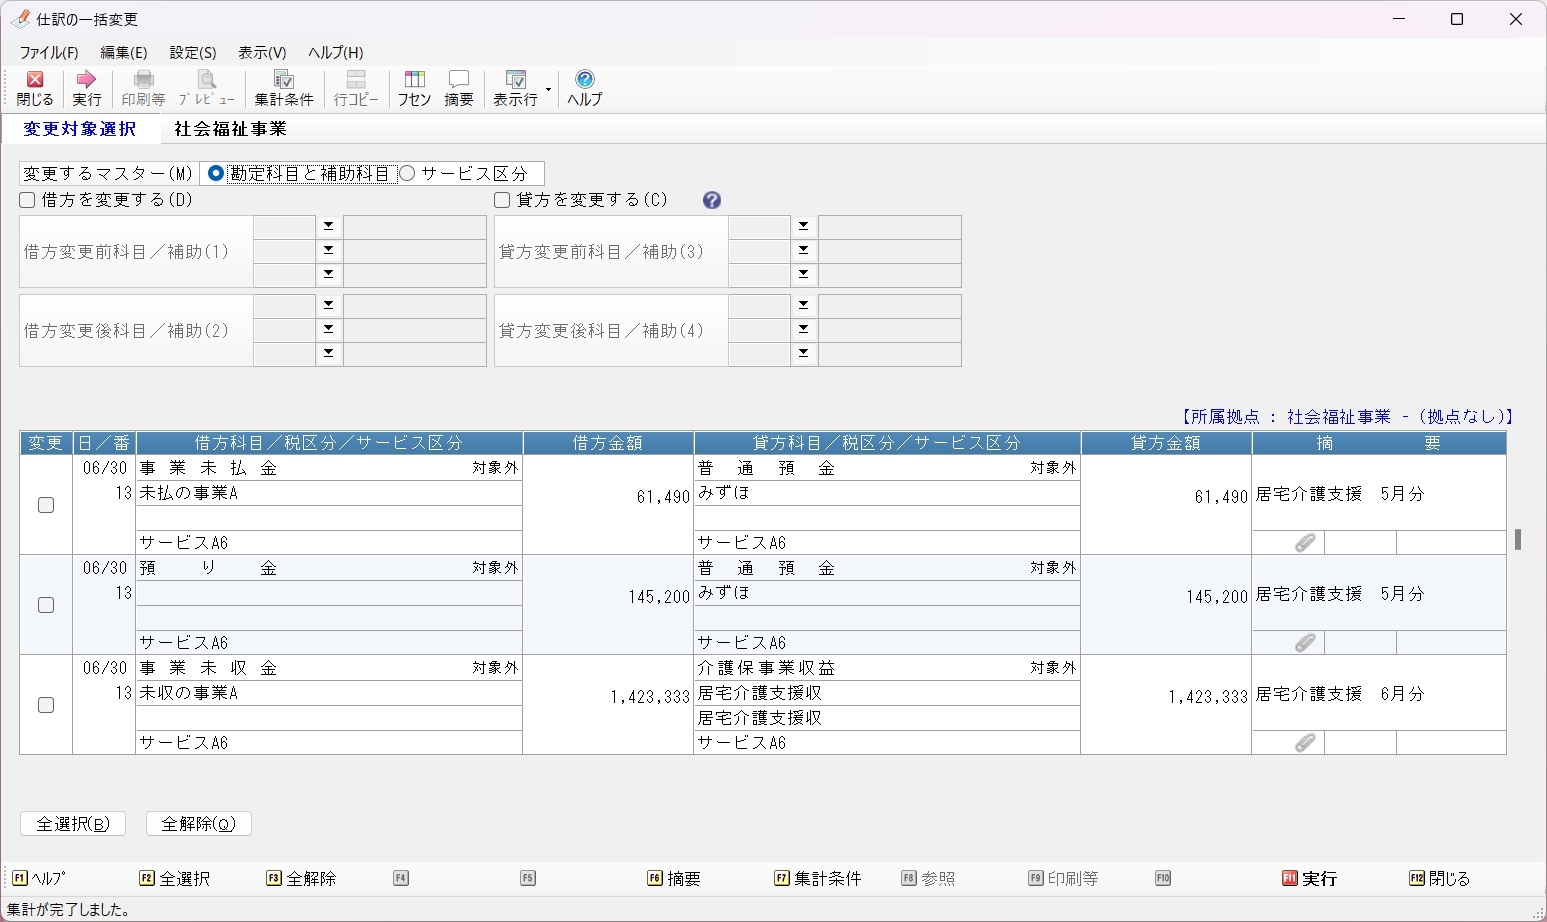Open the ヘルプ help toolbar icon
The width and height of the screenshot is (1547, 922).
pyautogui.click(x=585, y=88)
